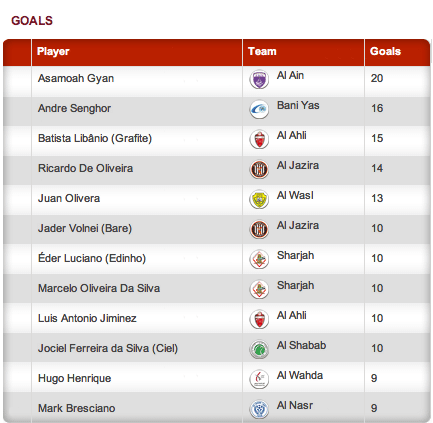Click the GOALS section heading
The image size is (433, 423).
pyautogui.click(x=32, y=21)
